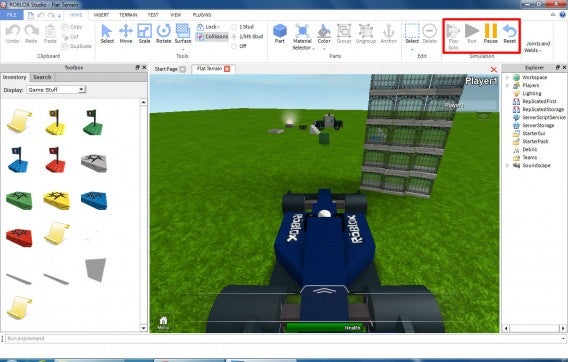Screen dimensions: 568x362
Task: Close the Flat Terrain tab
Action: (227, 69)
